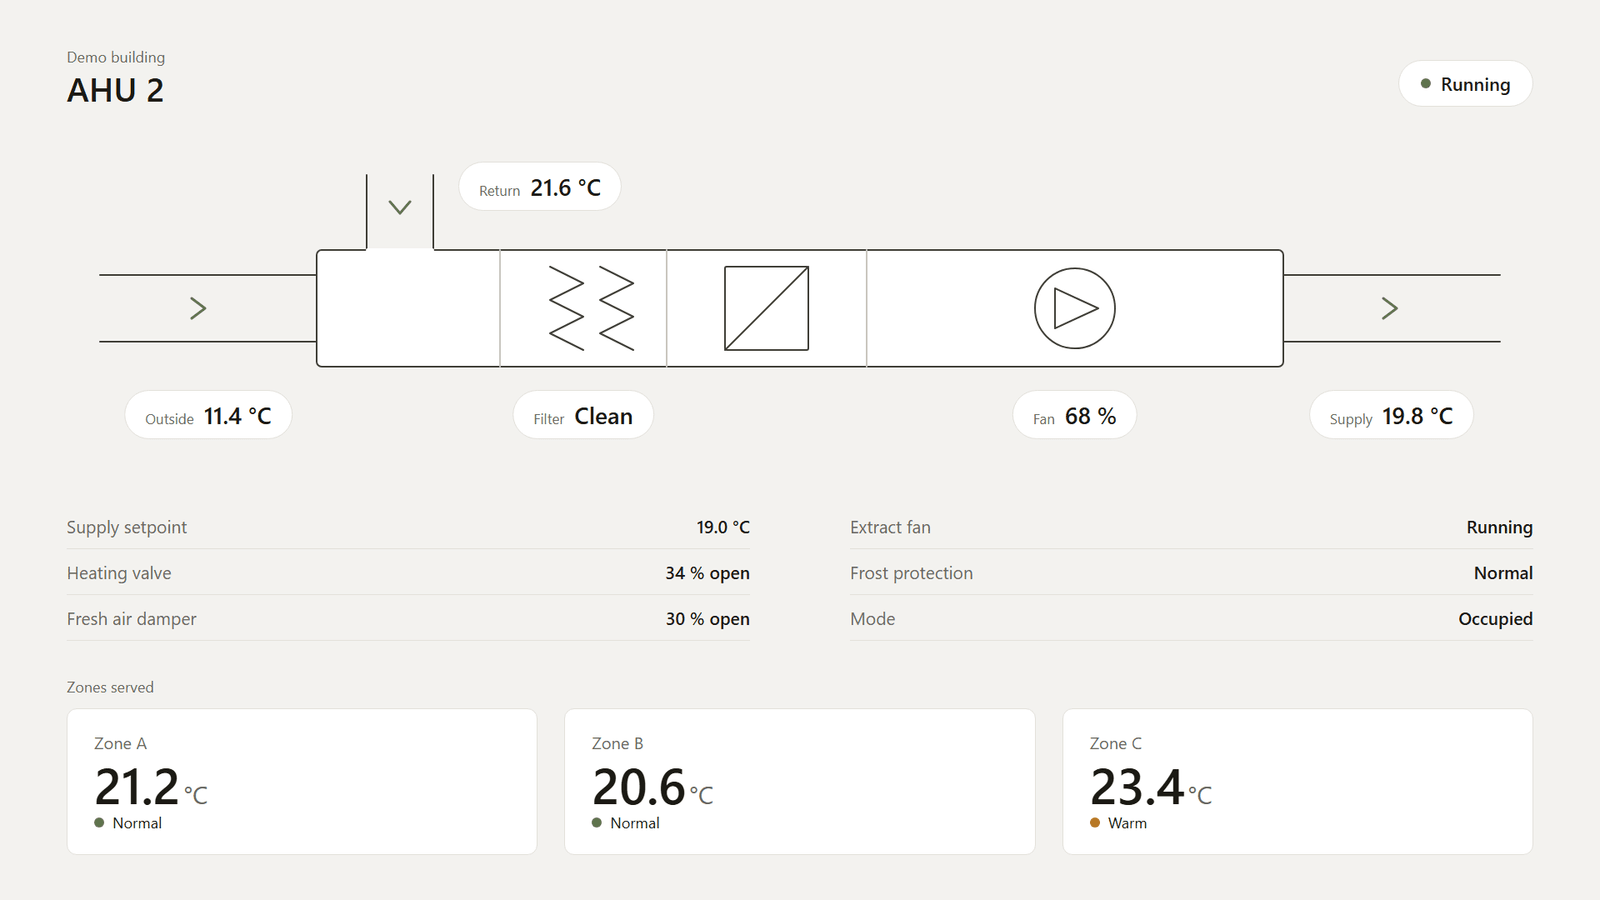
Task: Click the supply air outlet arrow
Action: 1389,308
